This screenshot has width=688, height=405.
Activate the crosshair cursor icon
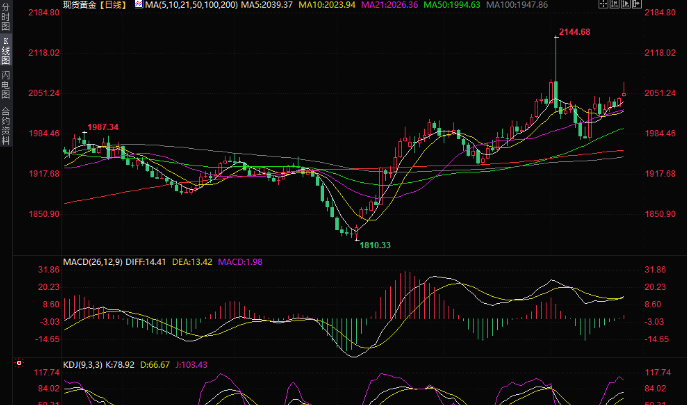pyautogui.click(x=603, y=4)
